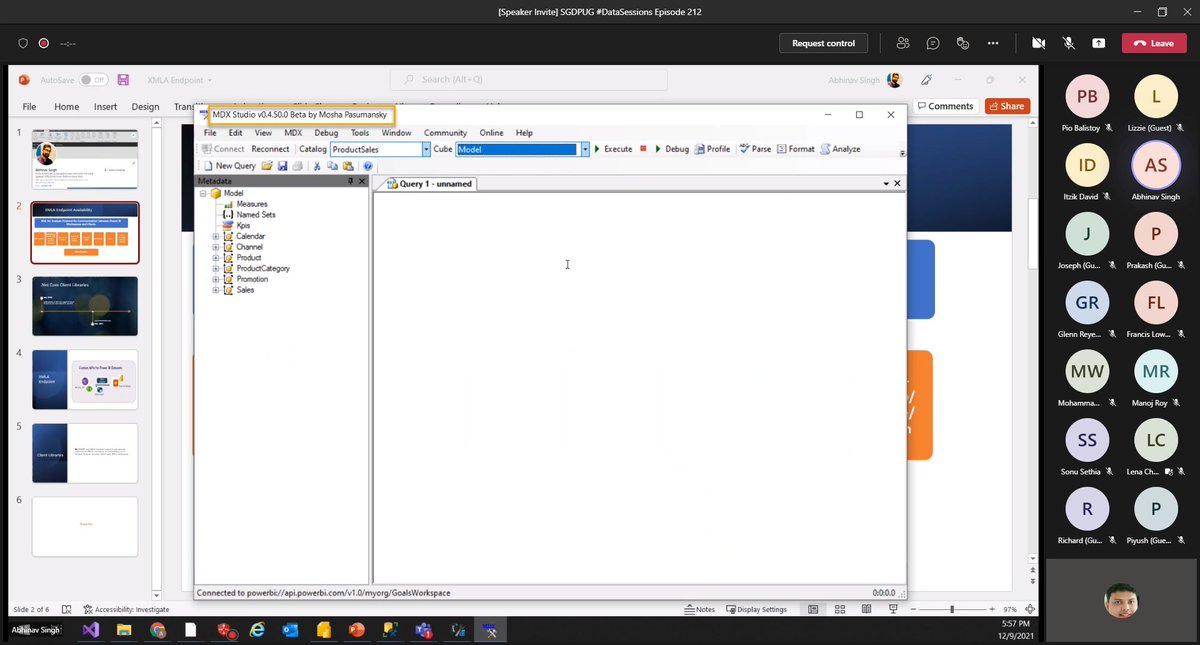This screenshot has width=1200, height=645.
Task: Toggle the PowerPoint AutoSave switch
Action: click(x=93, y=80)
